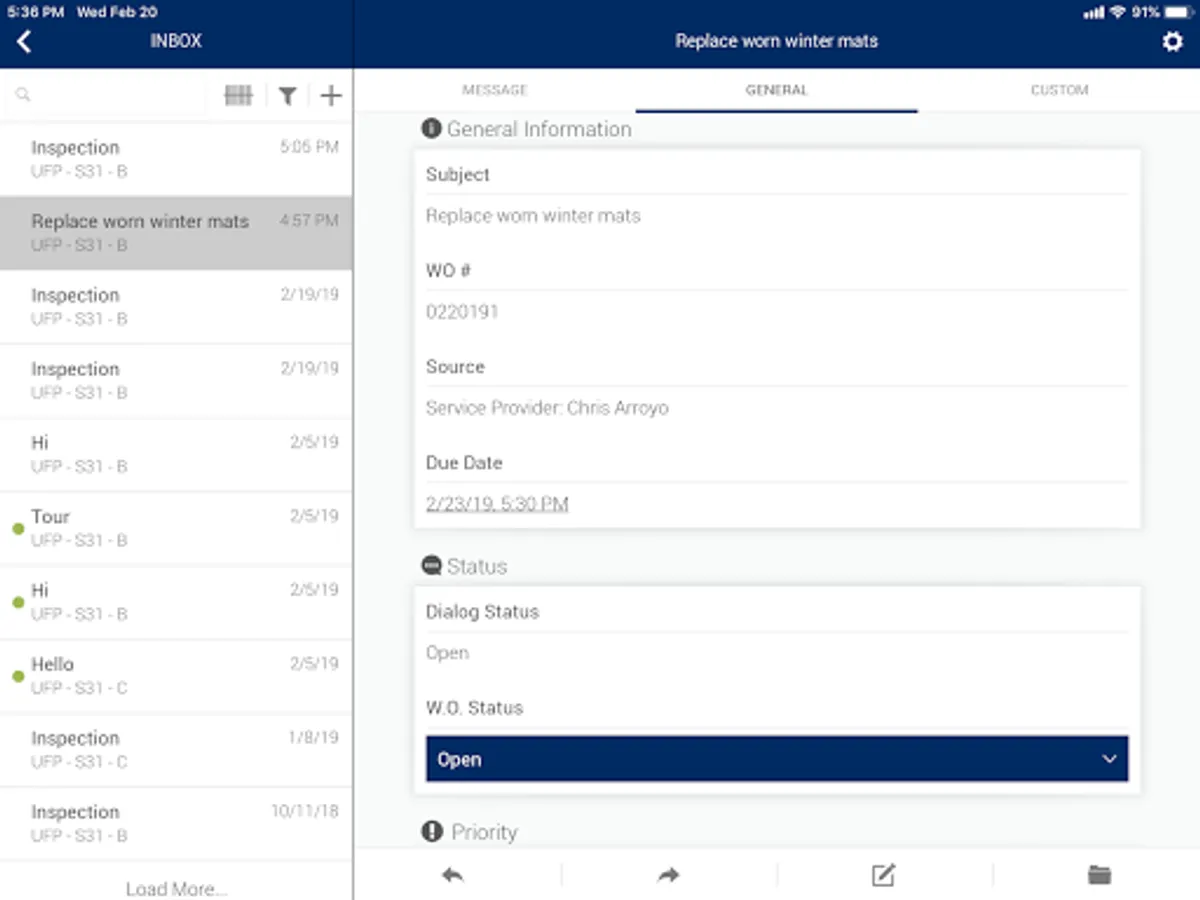
Task: Tap the forward arrow icon
Action: 668,875
